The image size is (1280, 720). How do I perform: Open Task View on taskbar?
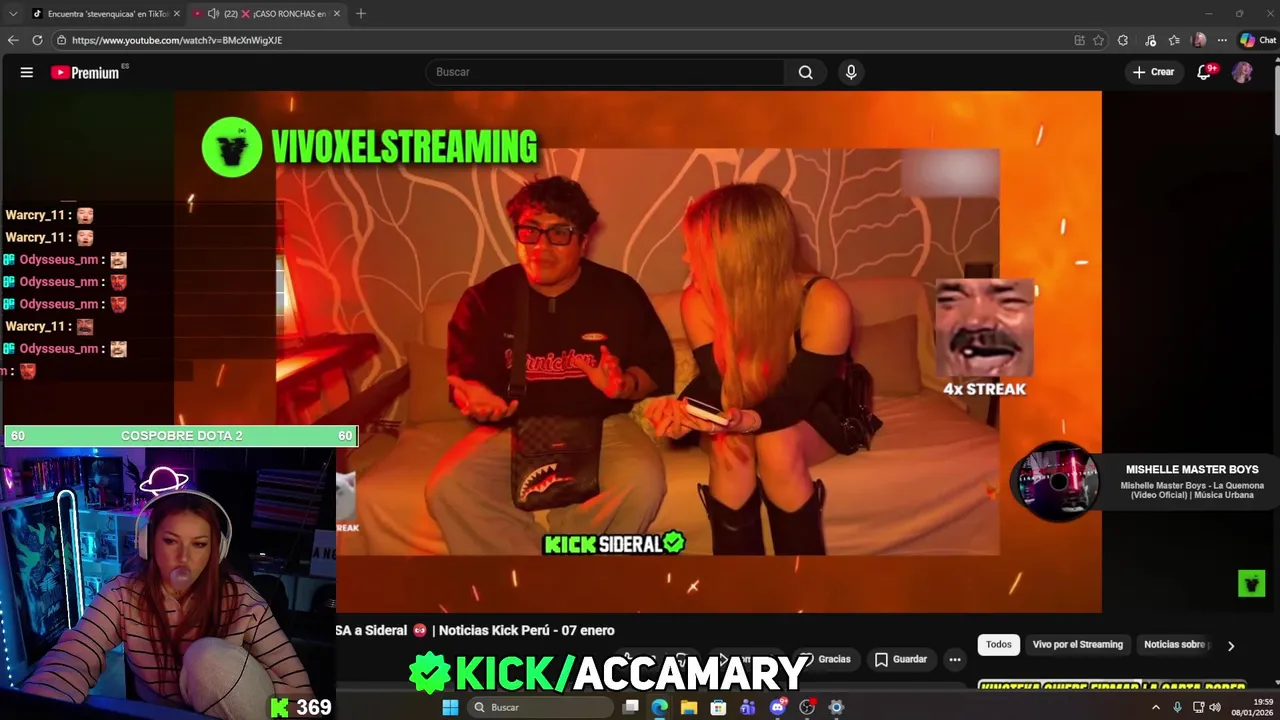pos(631,707)
